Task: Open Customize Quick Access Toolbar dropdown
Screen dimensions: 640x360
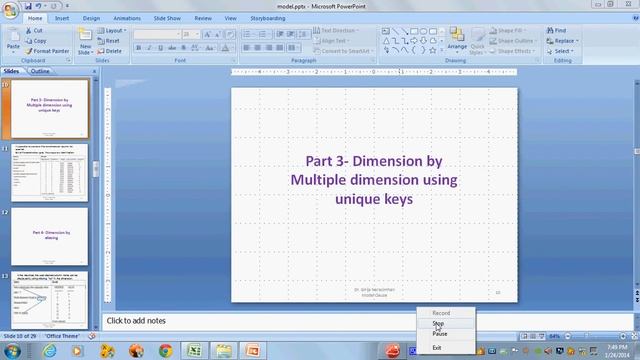Action: click(x=67, y=6)
